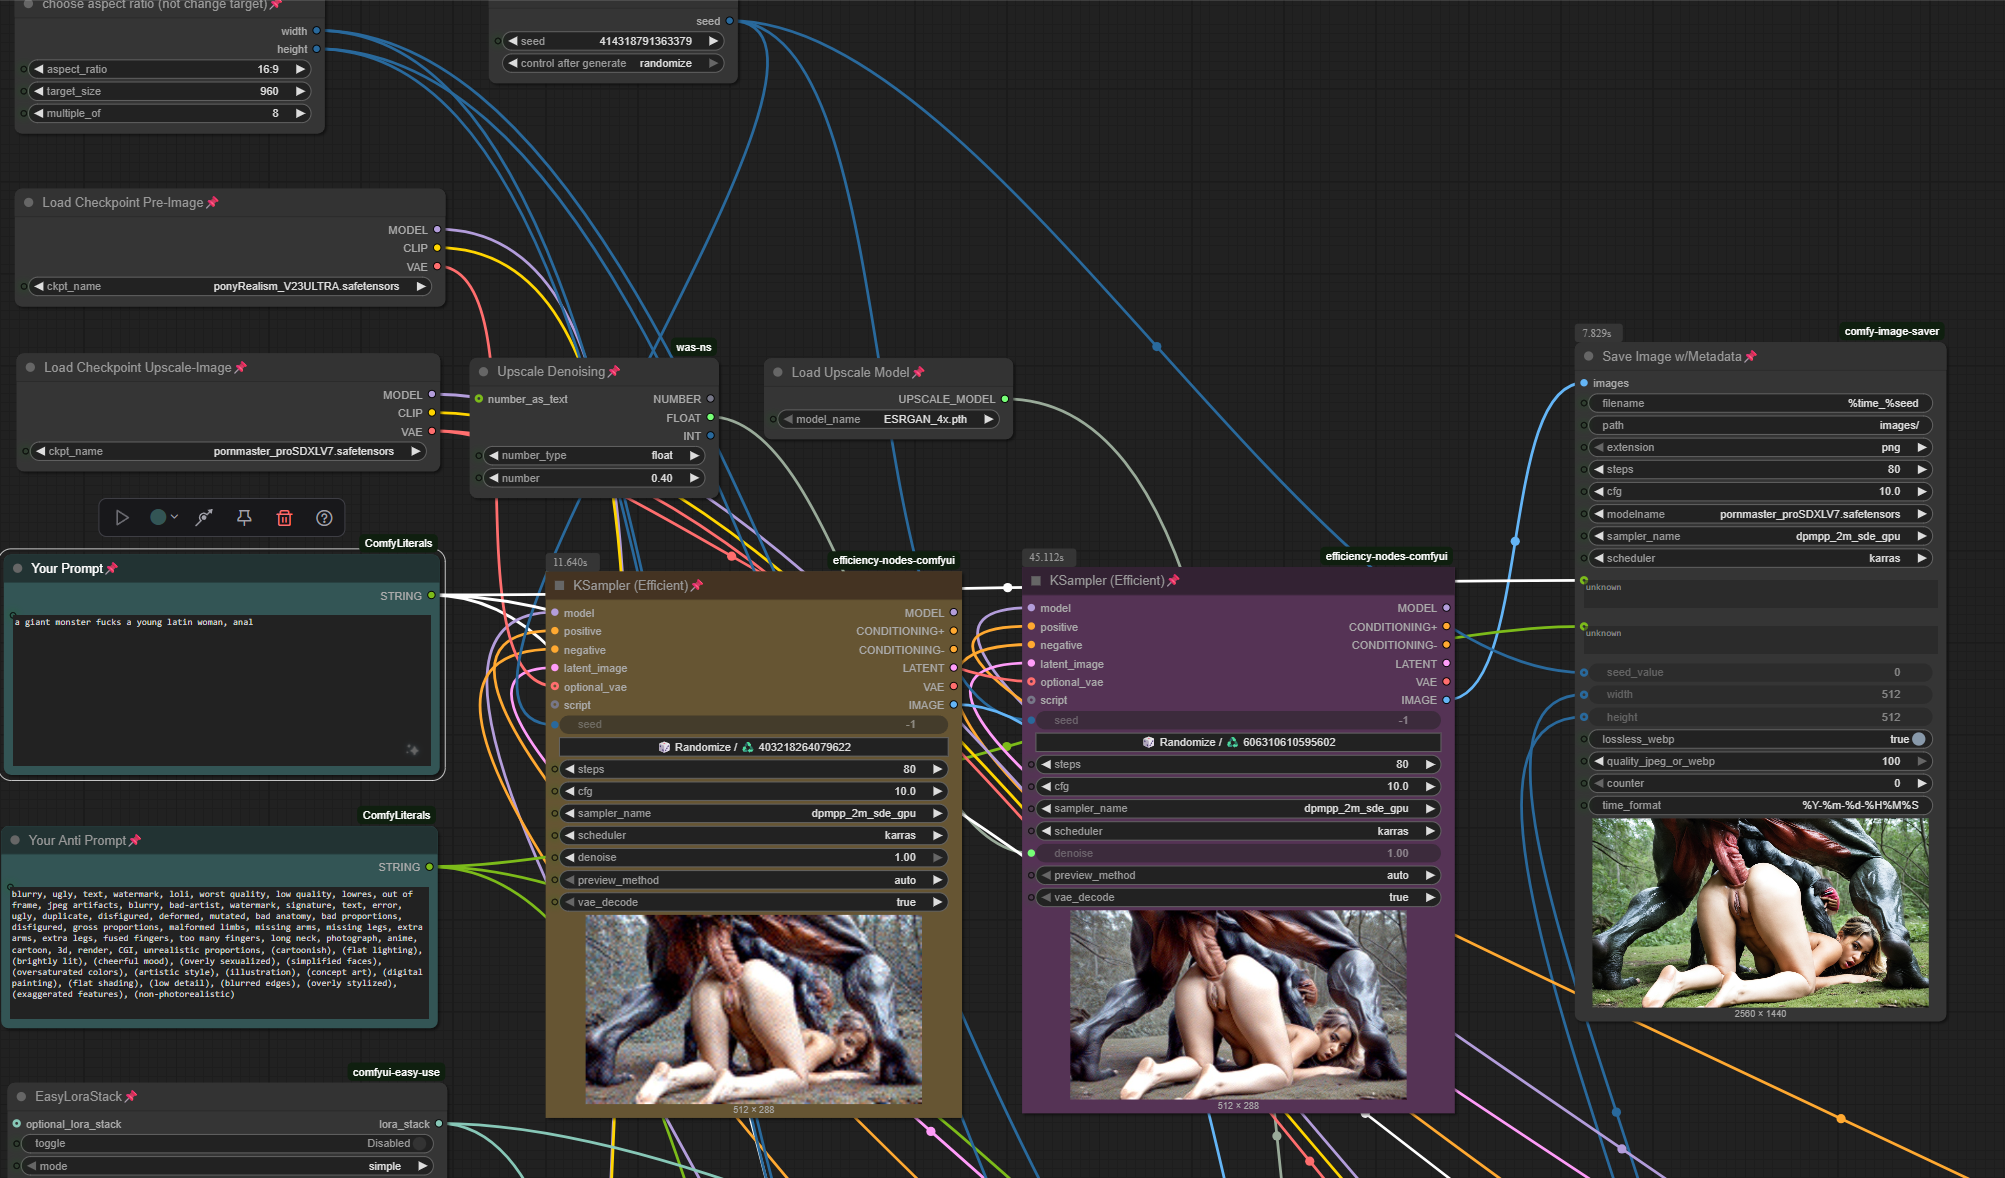2005x1178 pixels.
Task: Click collapse dot on Save Image w/Metadata node
Action: (x=1589, y=356)
